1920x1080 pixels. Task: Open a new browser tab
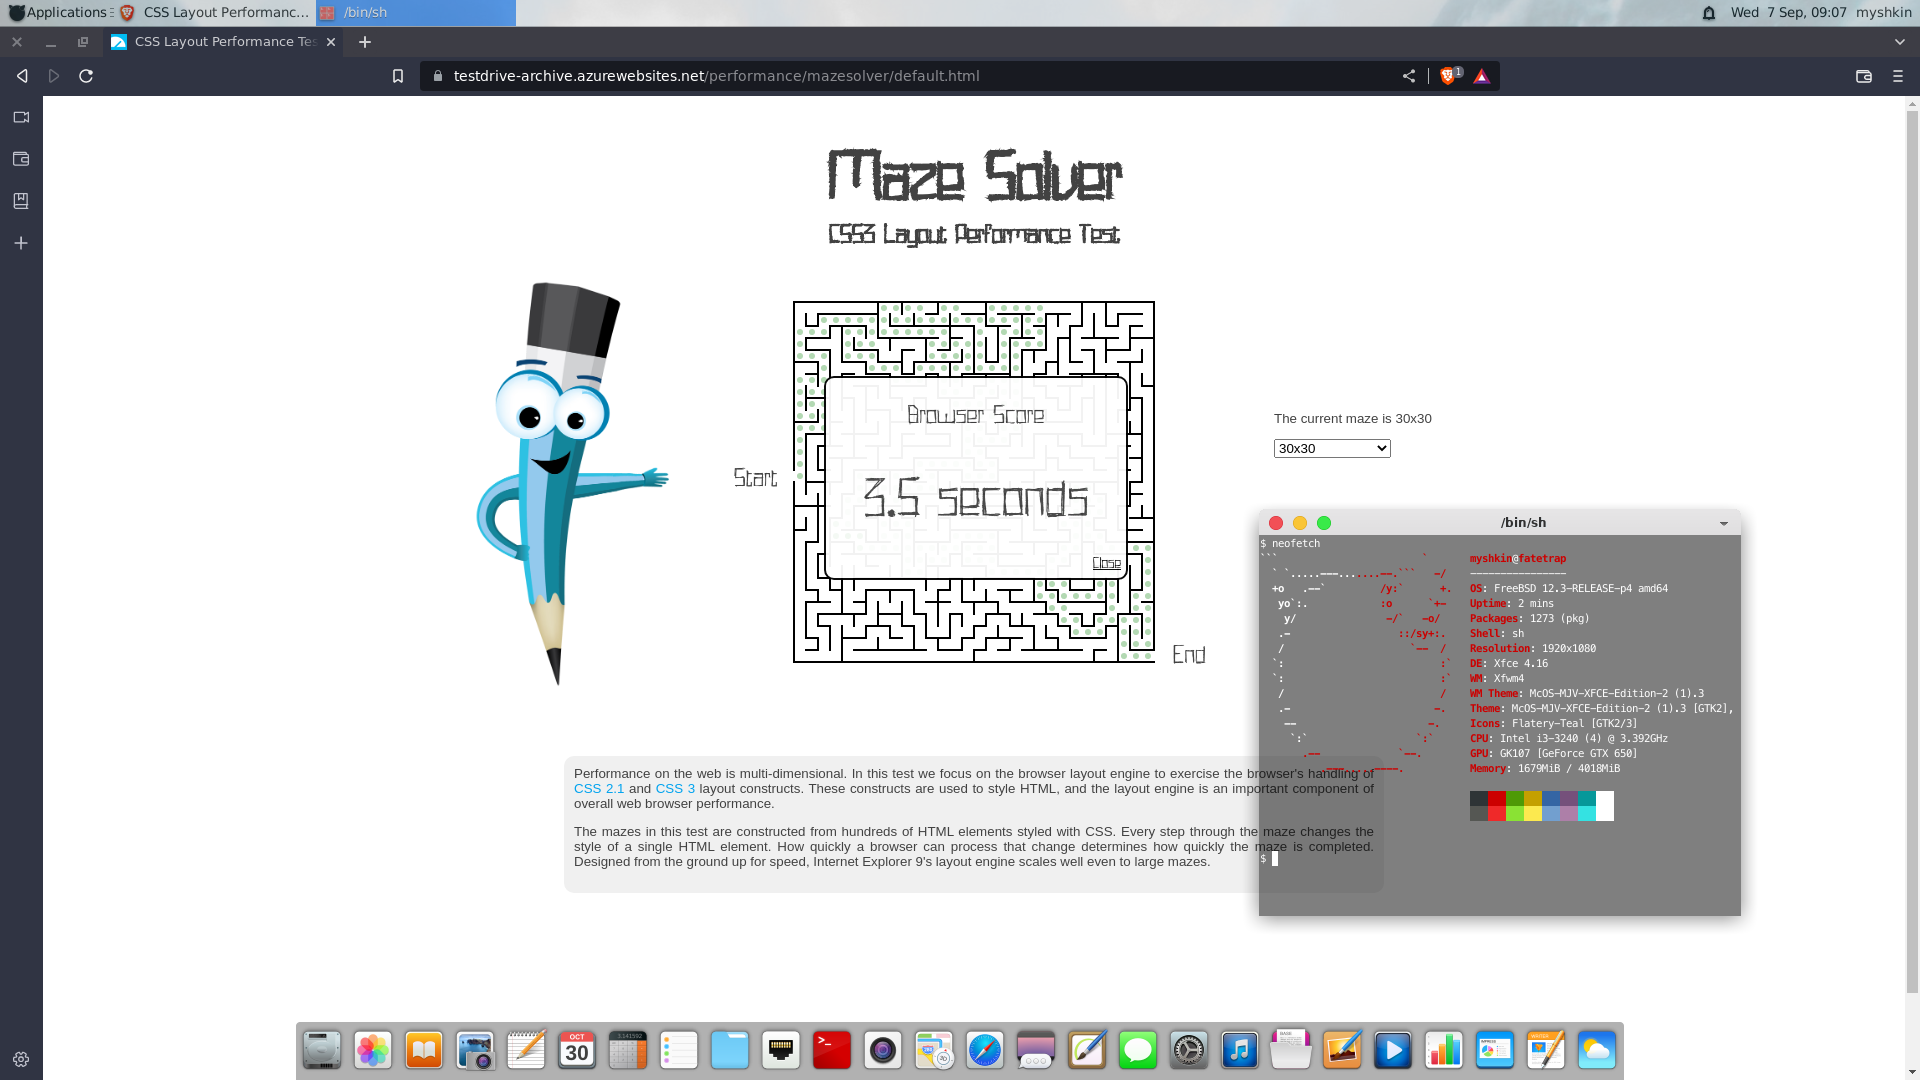click(364, 42)
